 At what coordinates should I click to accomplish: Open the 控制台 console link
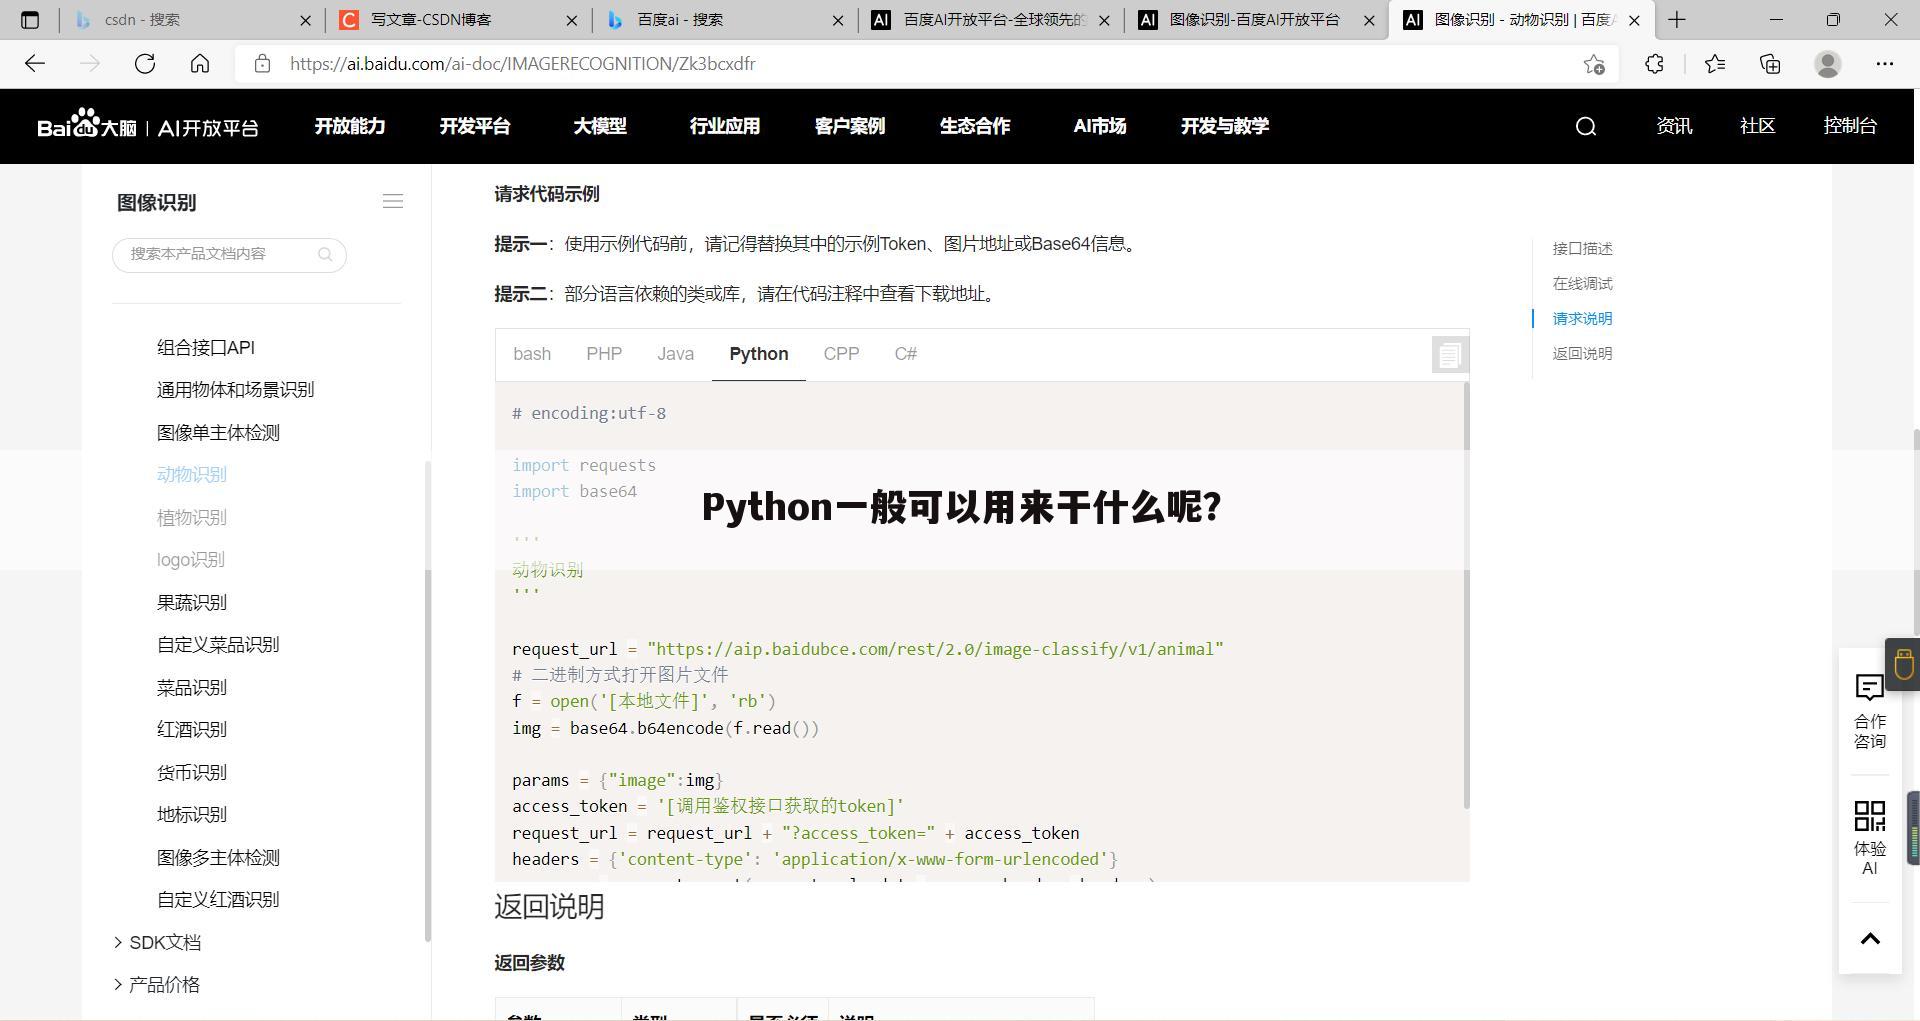coord(1850,126)
